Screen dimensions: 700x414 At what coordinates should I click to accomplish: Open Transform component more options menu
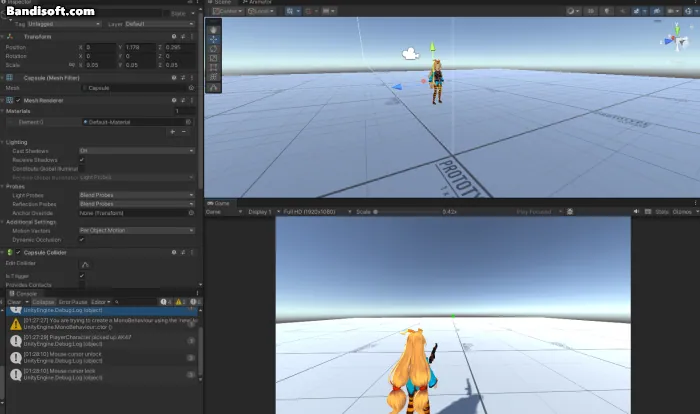pyautogui.click(x=192, y=37)
